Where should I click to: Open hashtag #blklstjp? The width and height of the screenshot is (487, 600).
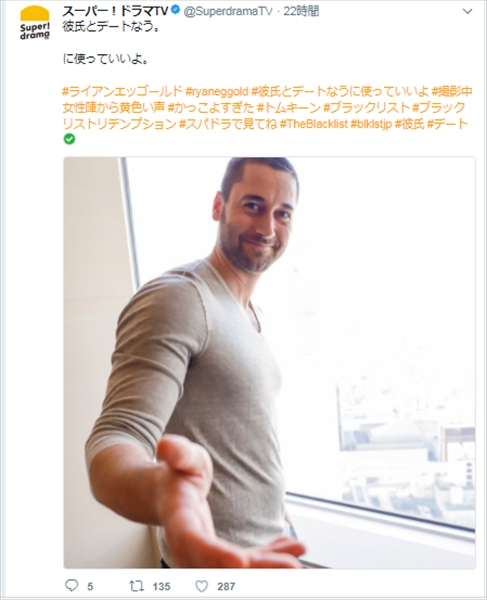click(371, 124)
